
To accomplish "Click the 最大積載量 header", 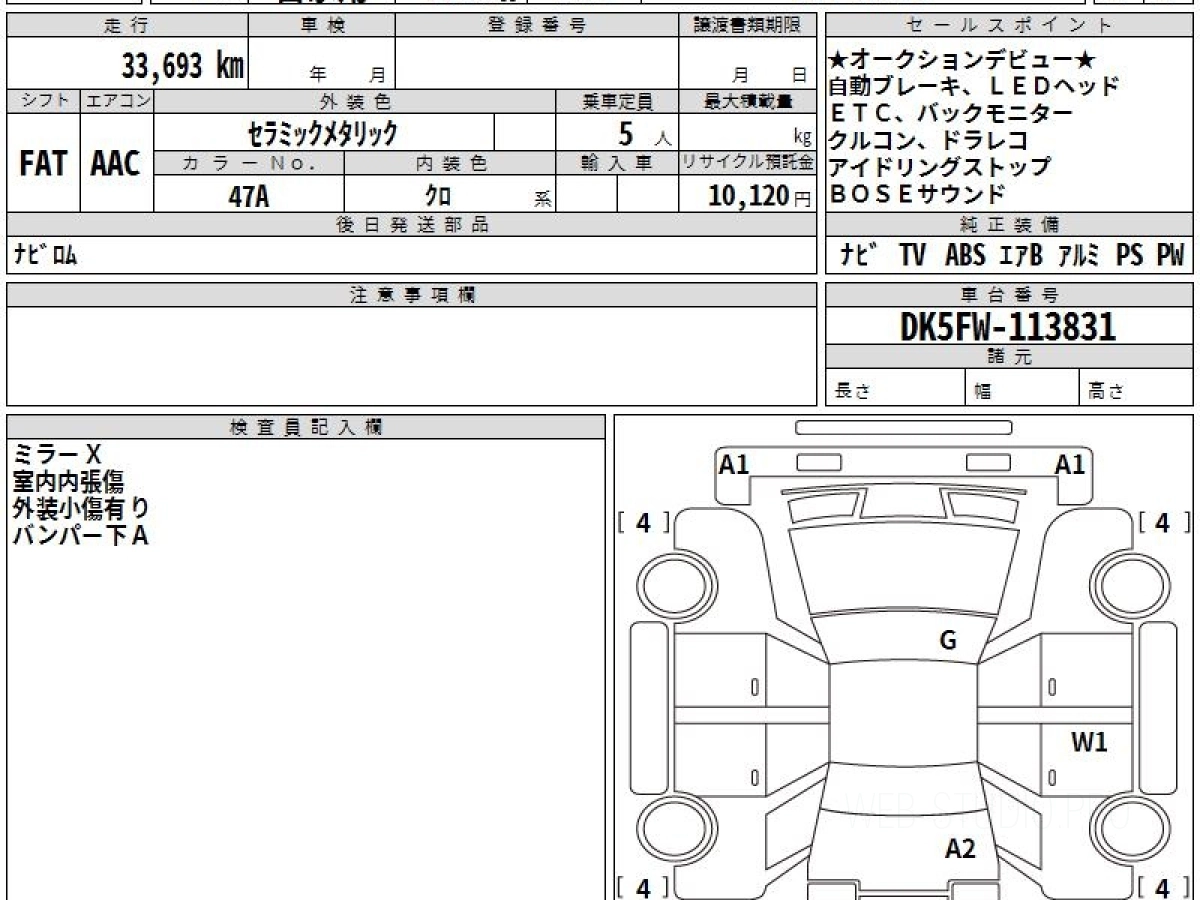I will [x=747, y=101].
